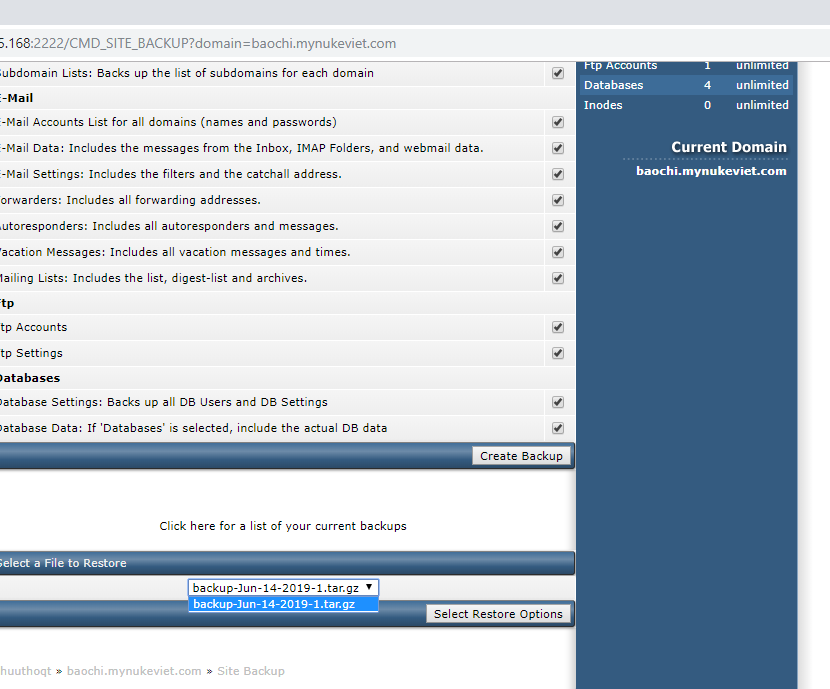Toggle Mailing Lists backup checkbox
830x689 pixels.
pos(558,278)
